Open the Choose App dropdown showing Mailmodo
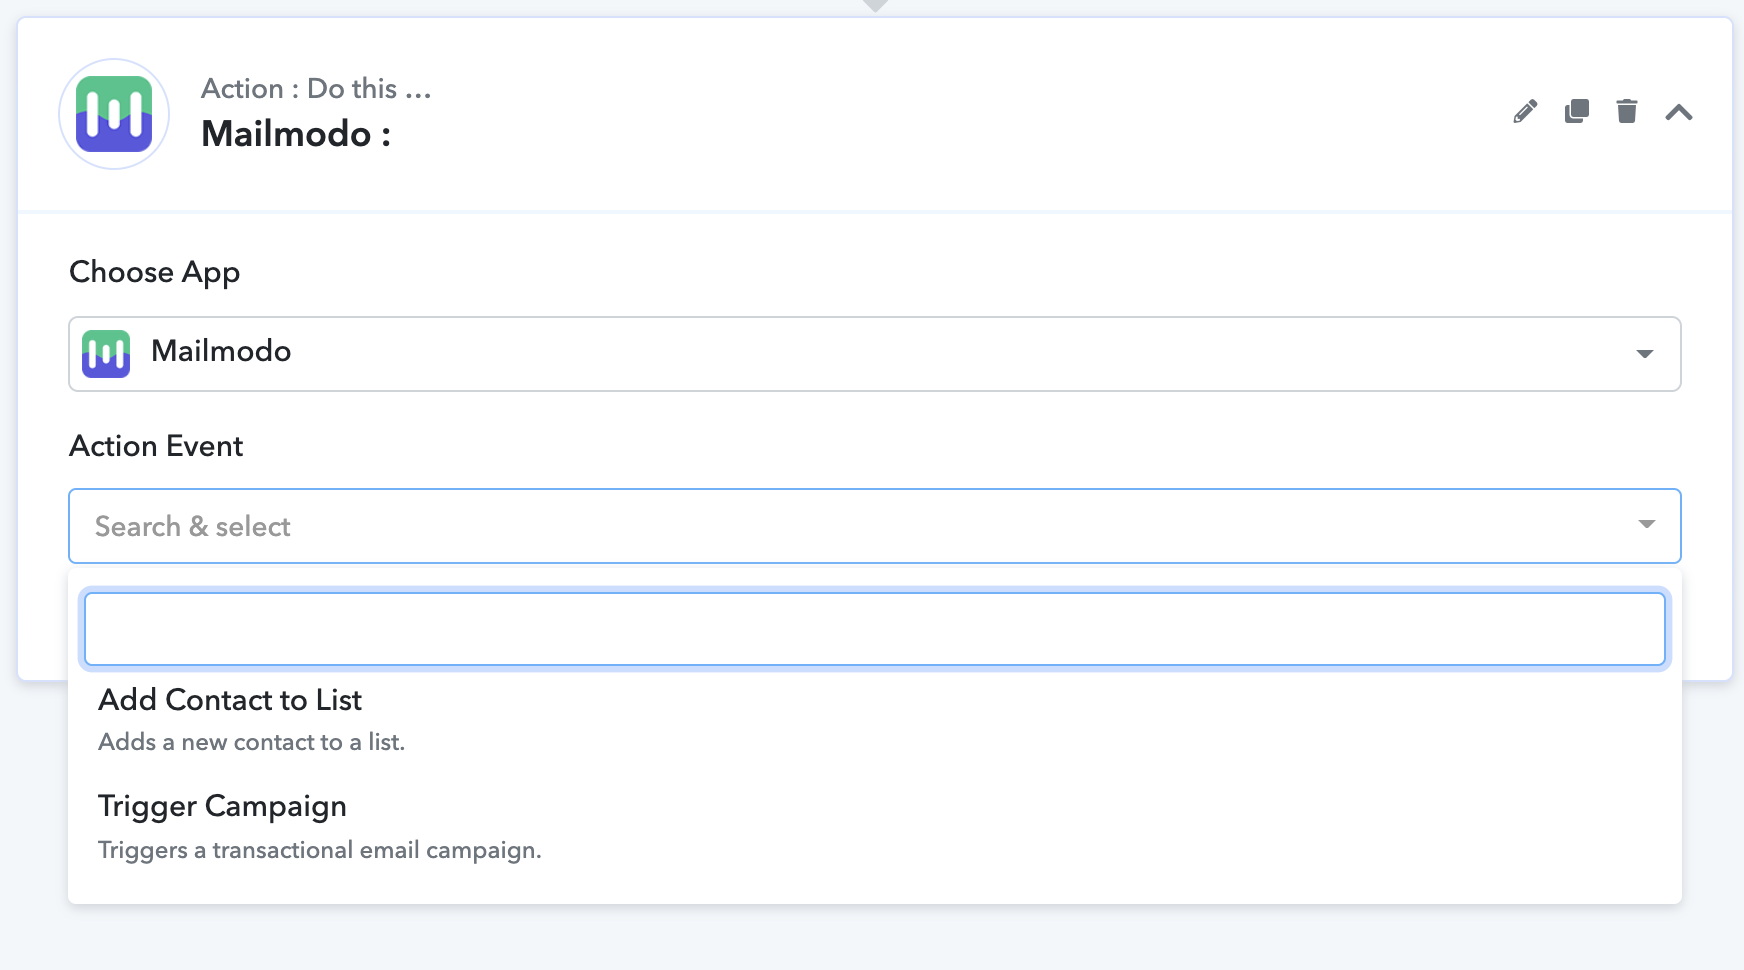Viewport: 1744px width, 970px height. coord(874,354)
